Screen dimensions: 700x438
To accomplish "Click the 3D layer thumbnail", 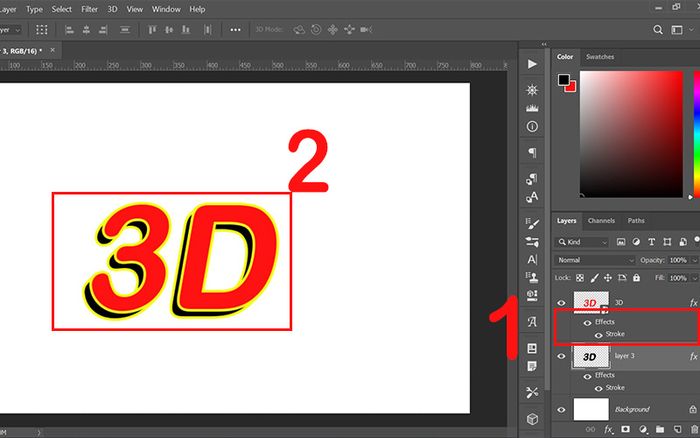I will [x=591, y=303].
